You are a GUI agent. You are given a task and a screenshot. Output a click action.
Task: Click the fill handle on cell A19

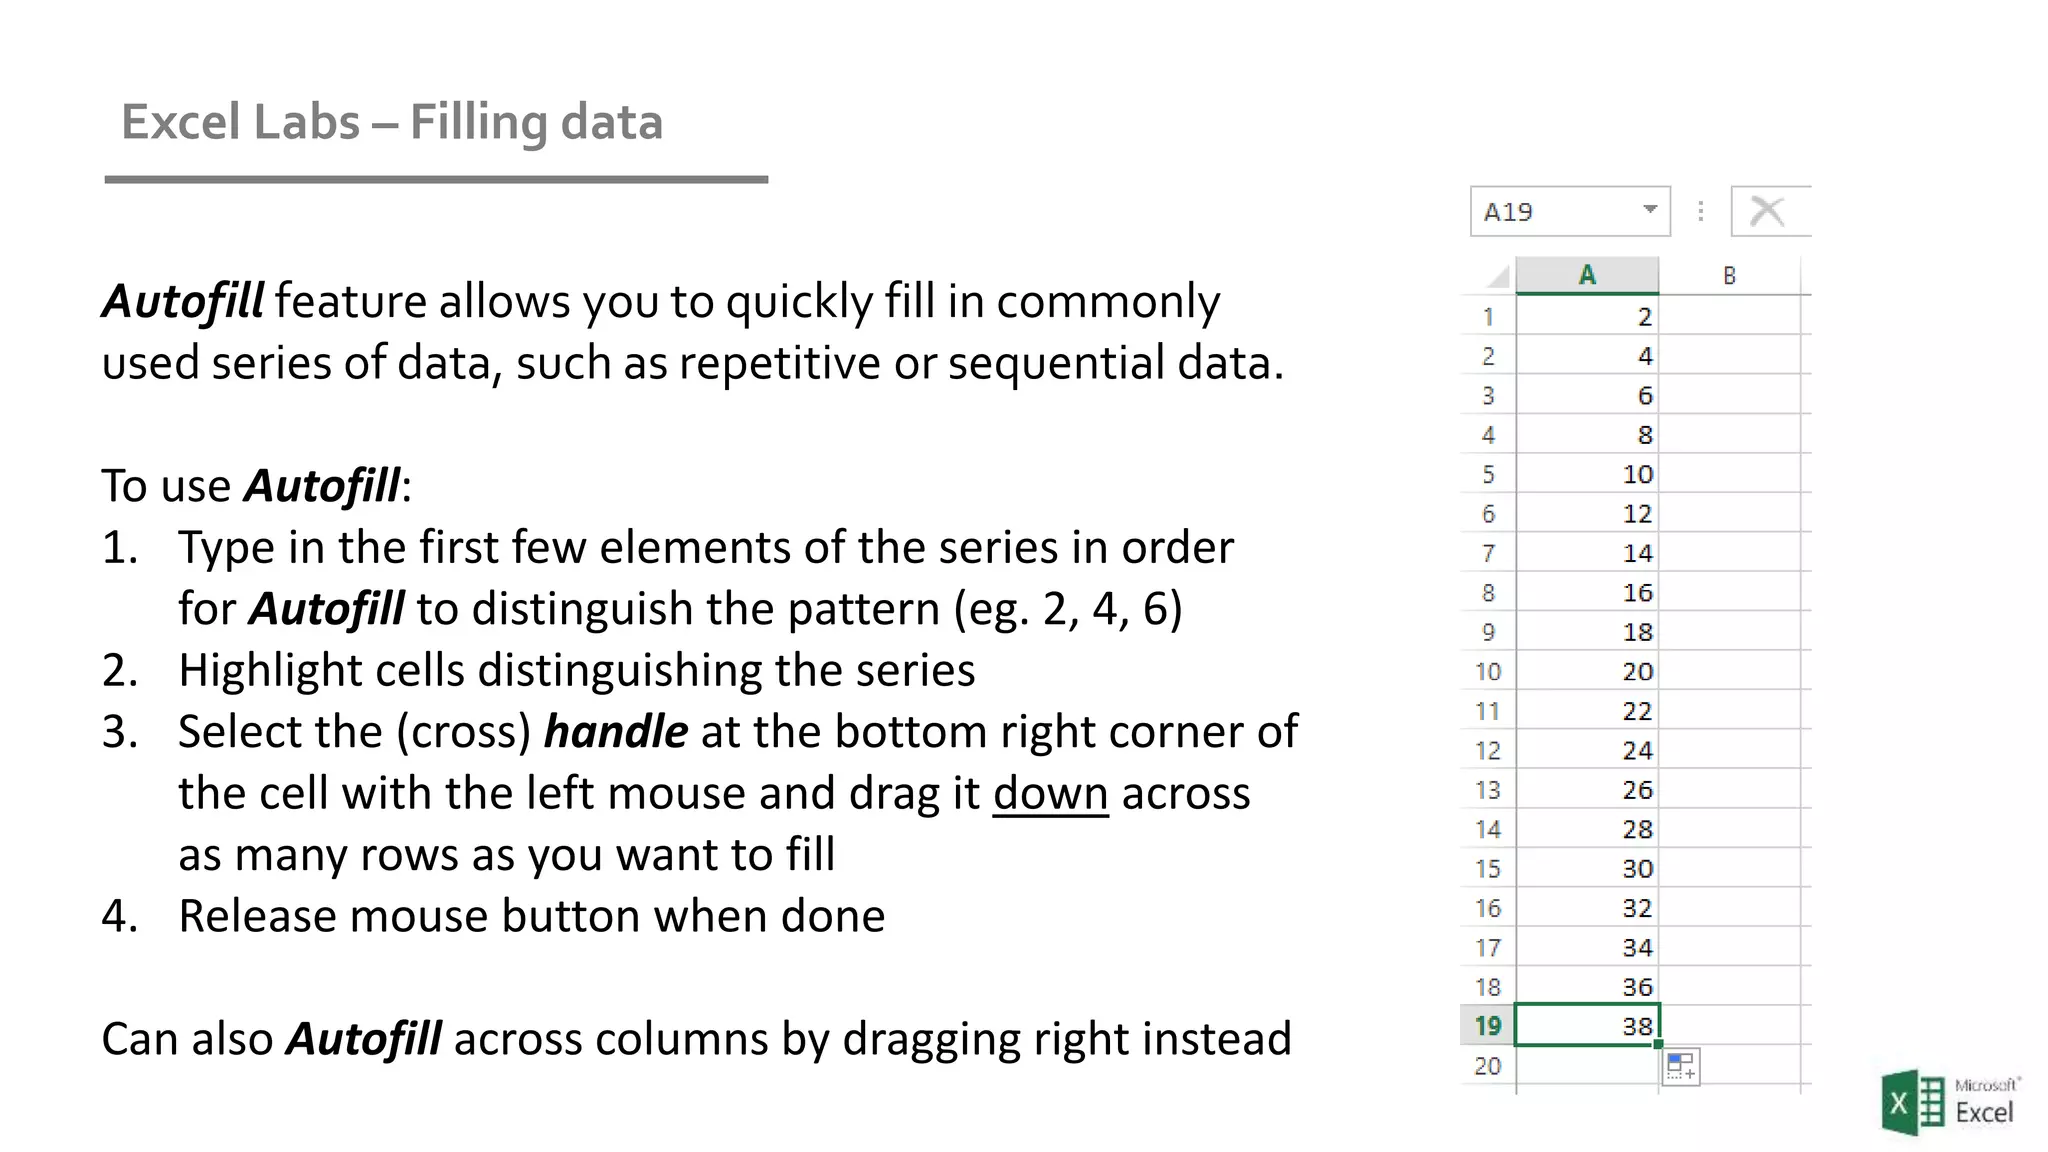tap(1658, 1044)
